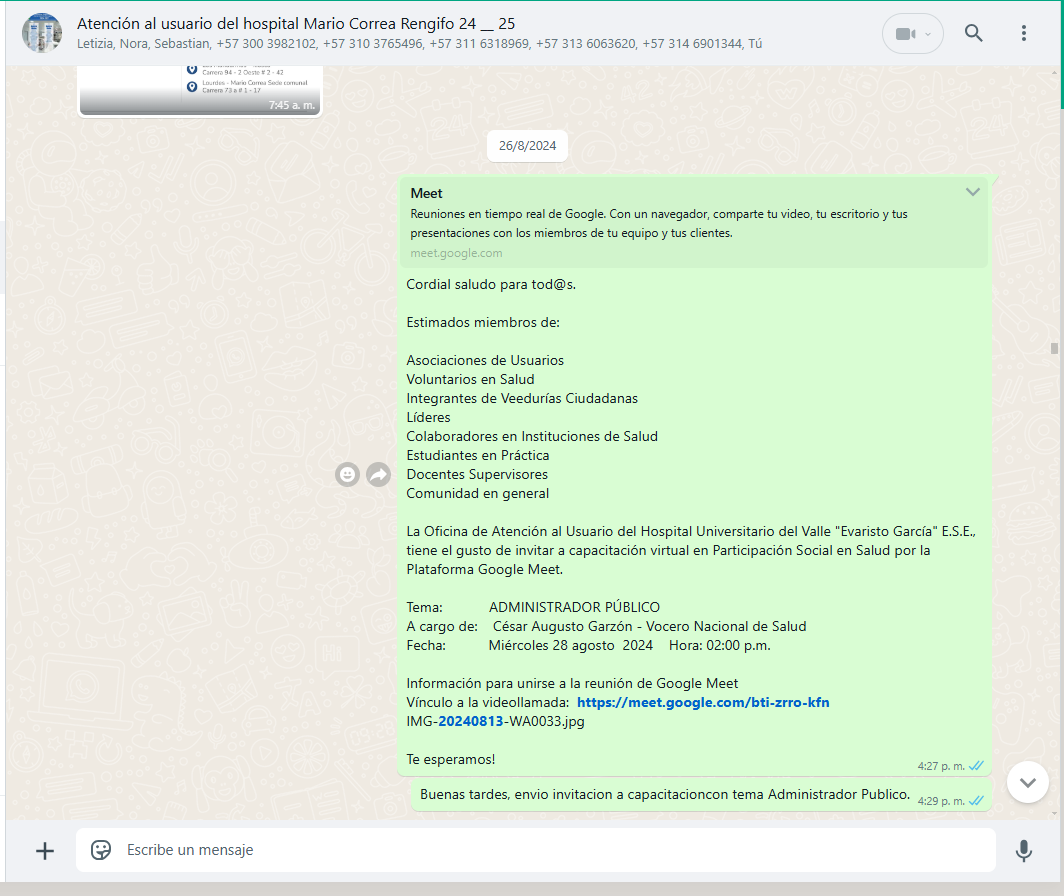Screen dimensions: 1064x896
Task: Start a video call with the group
Action: point(905,34)
